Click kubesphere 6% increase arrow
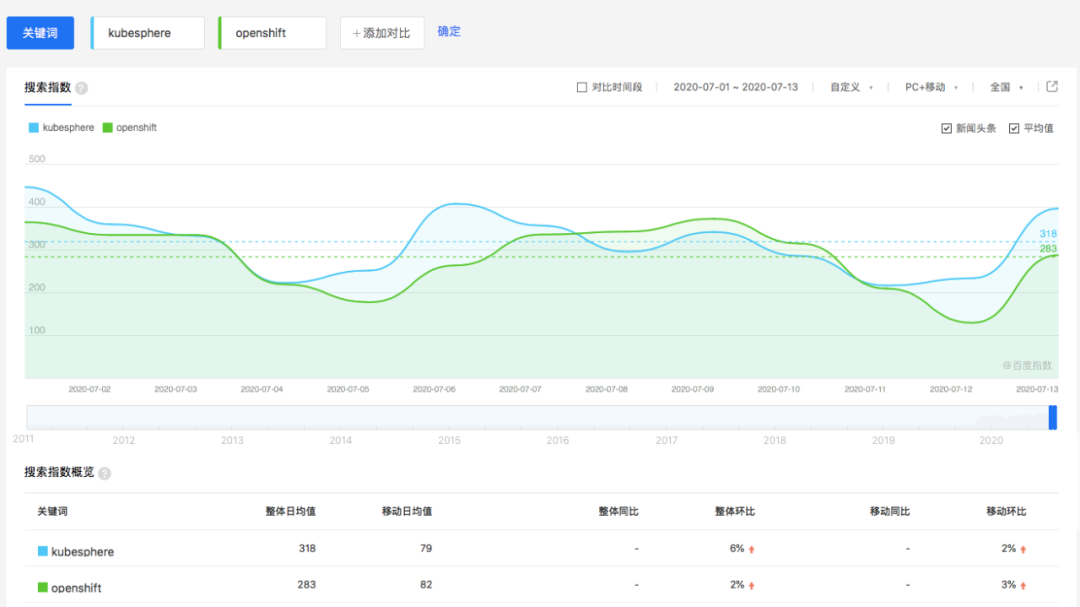Screen dimensions: 1080x607 tap(751, 550)
